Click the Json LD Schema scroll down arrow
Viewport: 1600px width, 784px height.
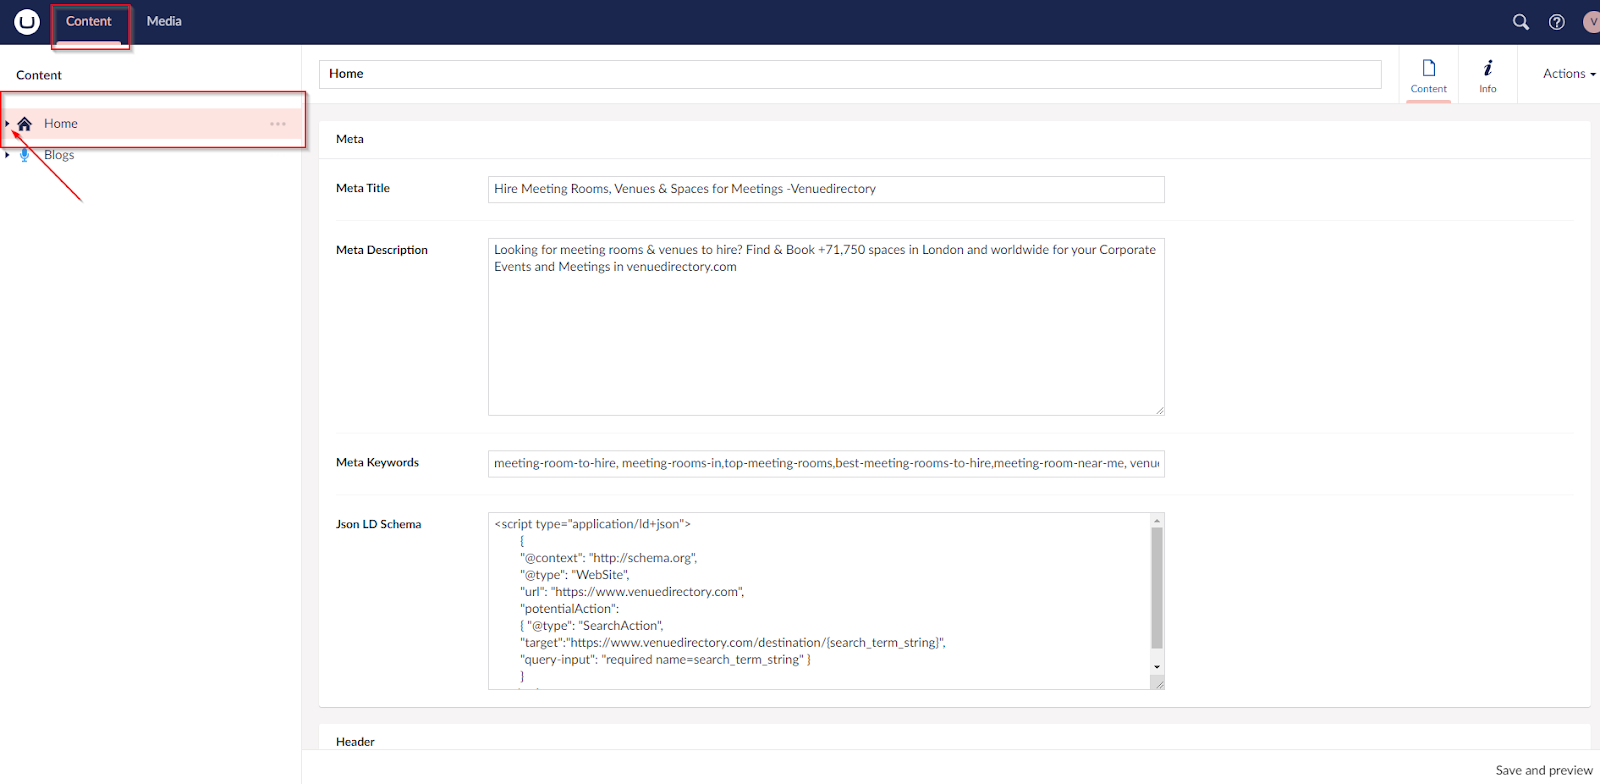[x=1157, y=667]
